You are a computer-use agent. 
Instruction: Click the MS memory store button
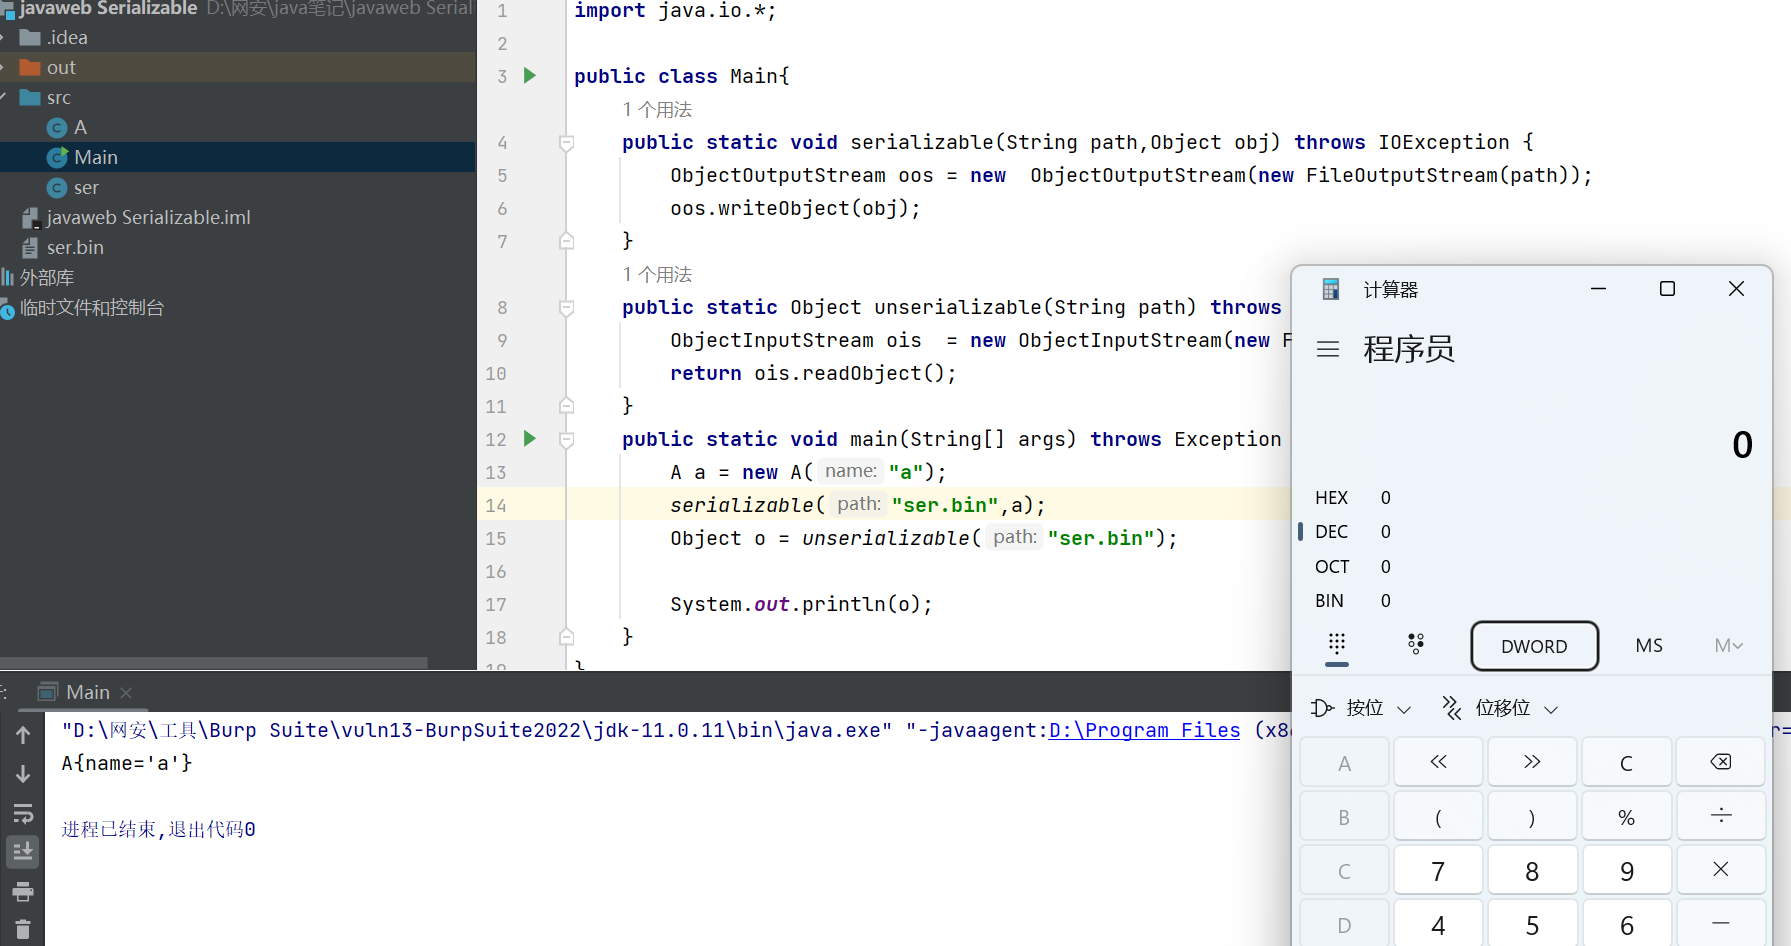click(1649, 646)
